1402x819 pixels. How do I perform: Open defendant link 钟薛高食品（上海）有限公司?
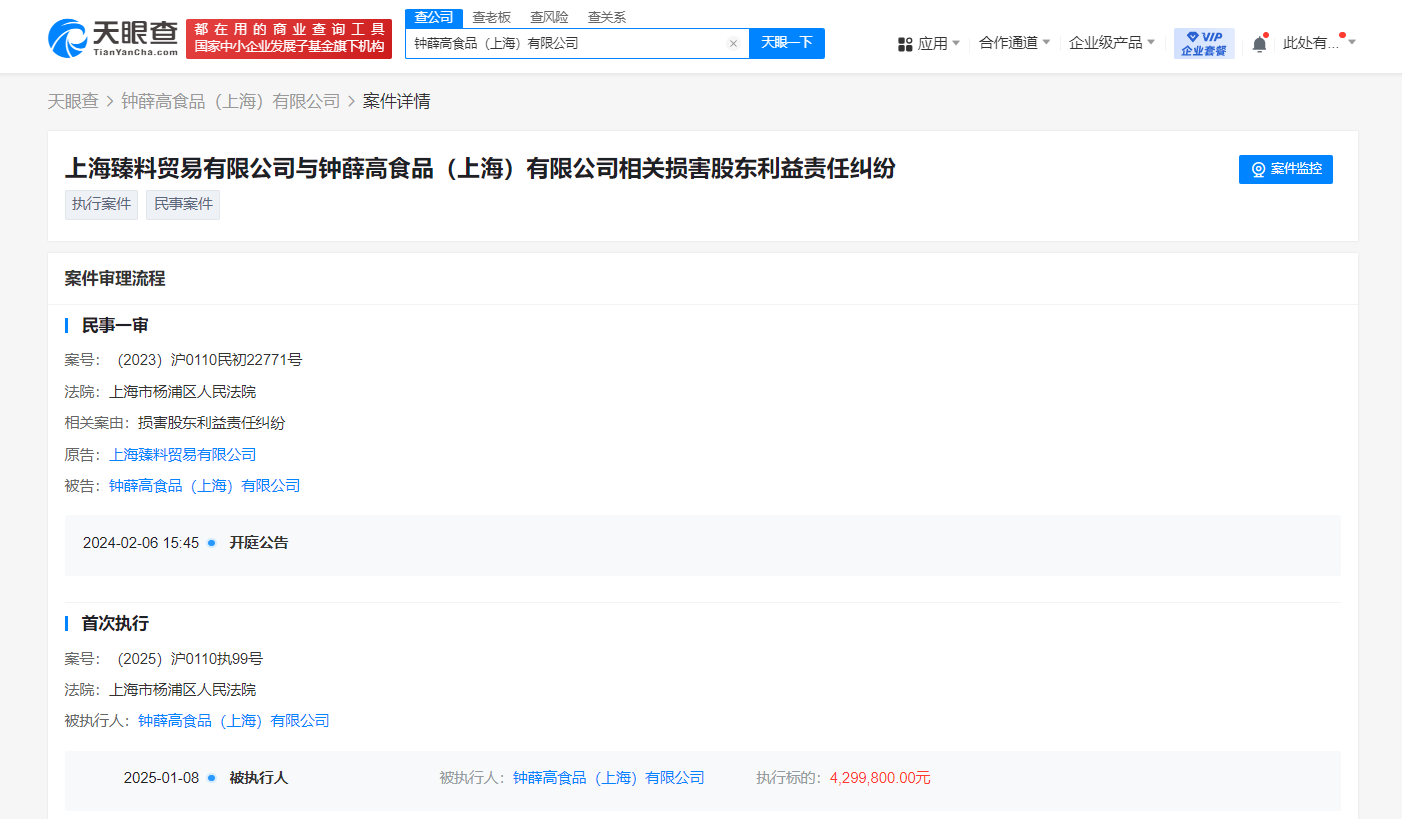pyautogui.click(x=205, y=486)
